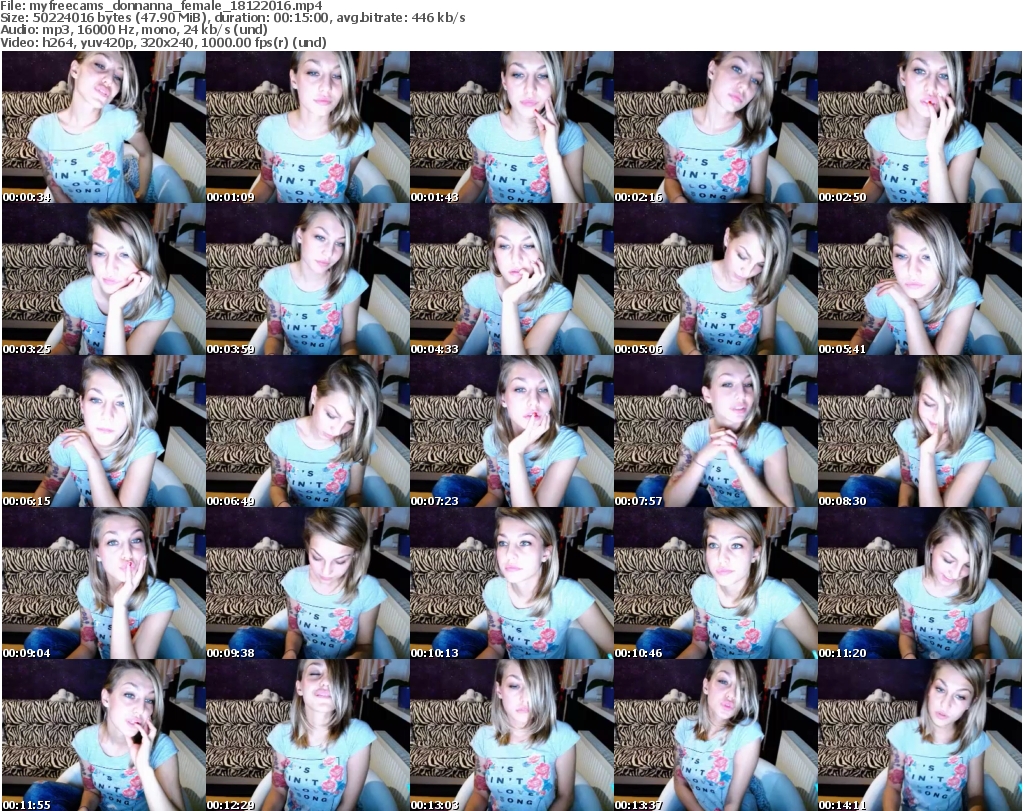Viewport: 1024px width, 811px height.
Task: Pick the frame timestamped 00:06:49
Action: coord(308,432)
